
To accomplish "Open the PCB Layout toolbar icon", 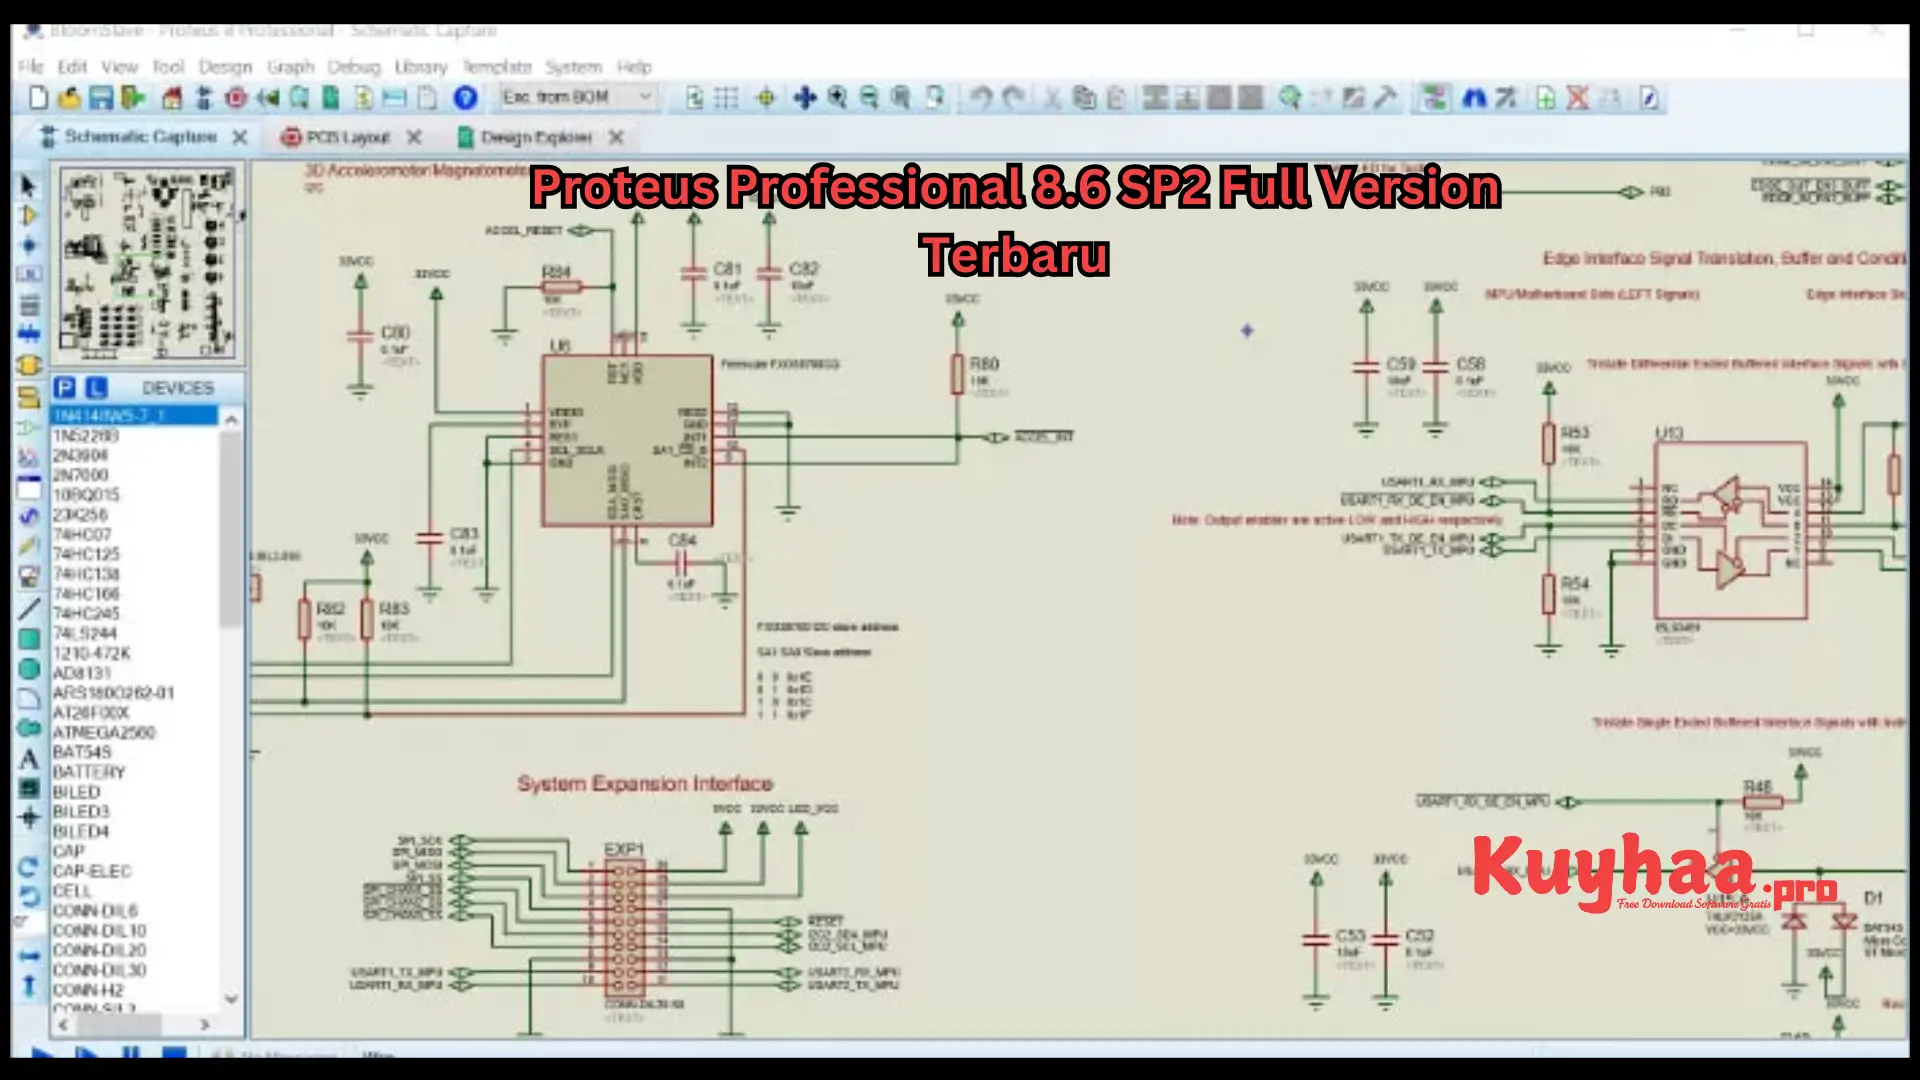I will (236, 98).
